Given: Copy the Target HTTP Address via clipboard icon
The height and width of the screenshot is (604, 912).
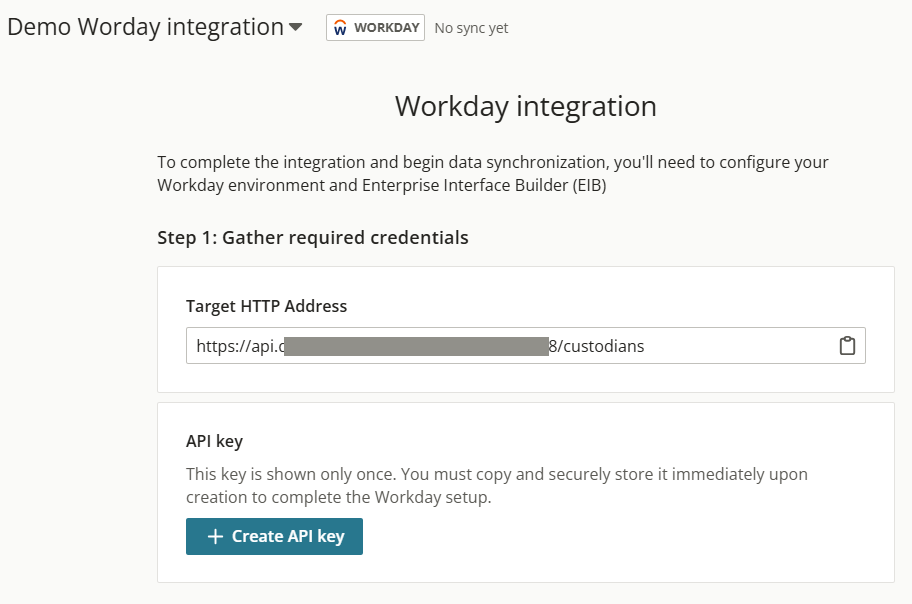Looking at the screenshot, I should point(847,346).
